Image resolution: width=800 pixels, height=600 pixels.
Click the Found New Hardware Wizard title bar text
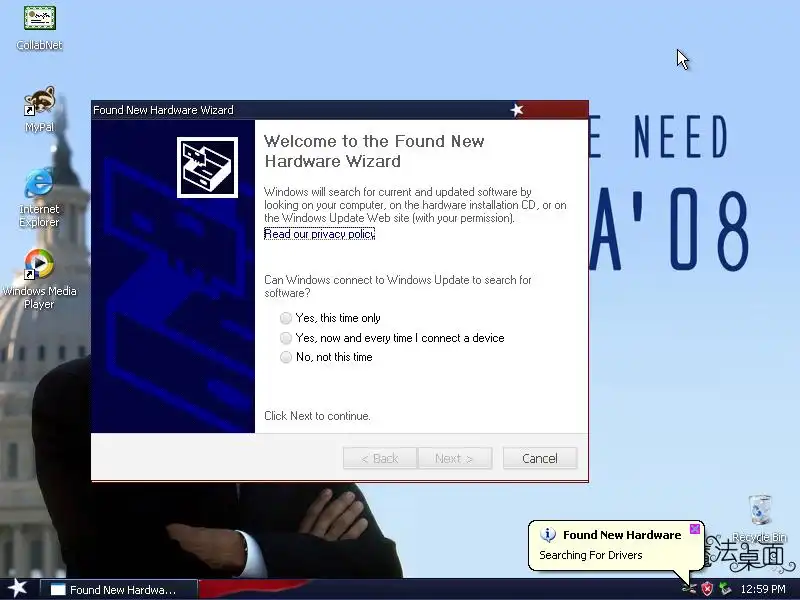[163, 110]
